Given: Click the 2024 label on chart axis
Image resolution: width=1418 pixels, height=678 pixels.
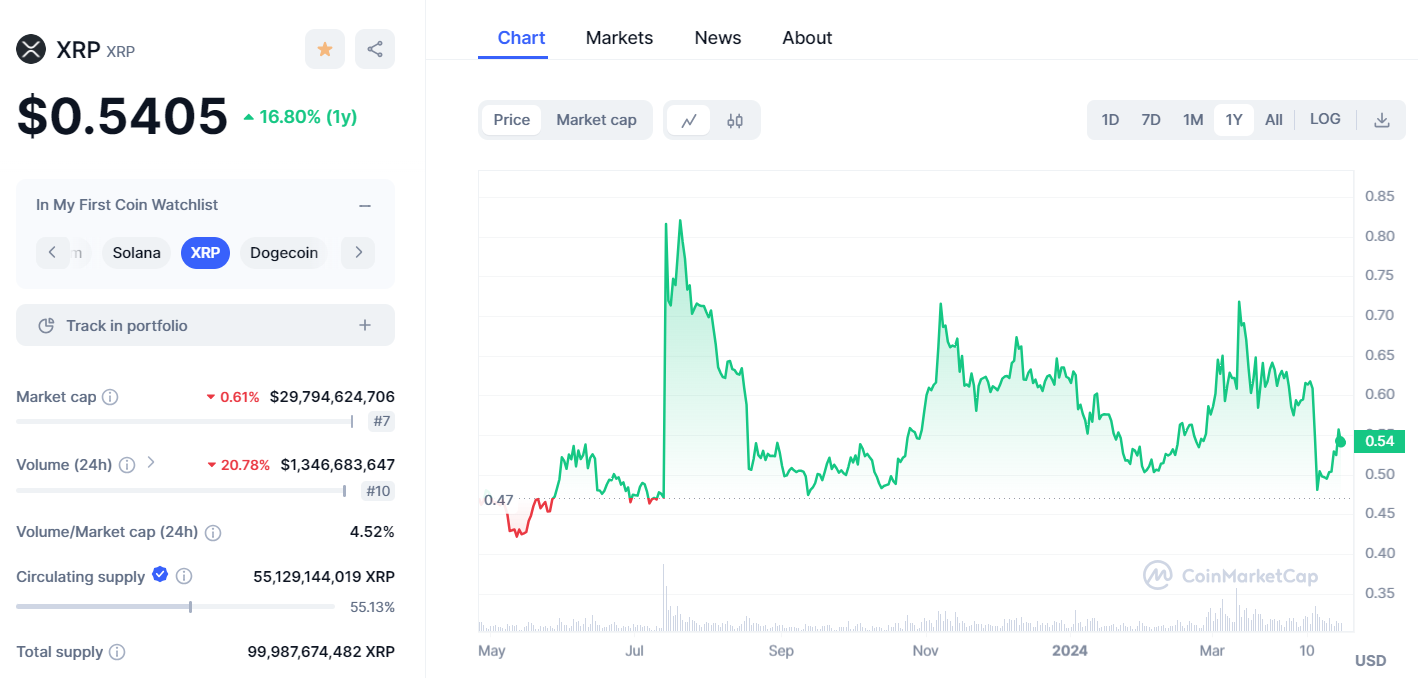Looking at the screenshot, I should [x=1070, y=651].
